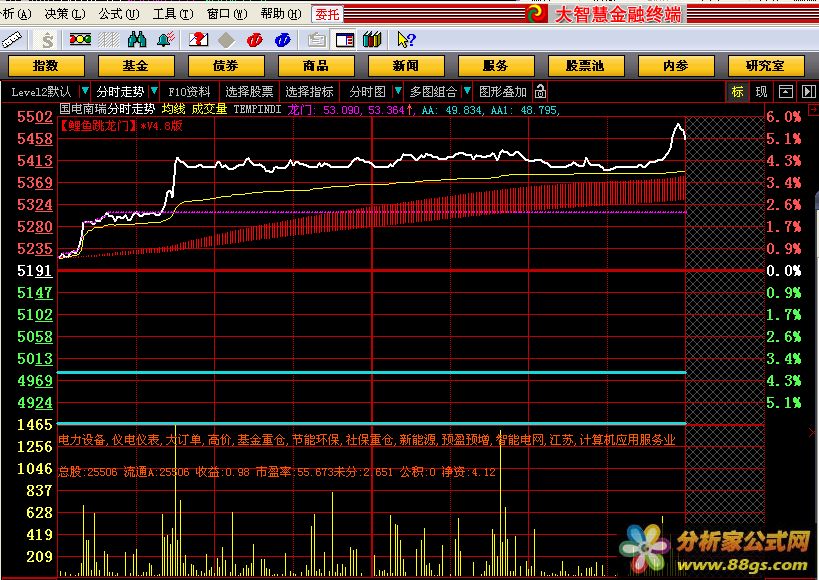Image resolution: width=819 pixels, height=580 pixels.
Task: Open the 窗口(W) menu
Action: coord(227,14)
